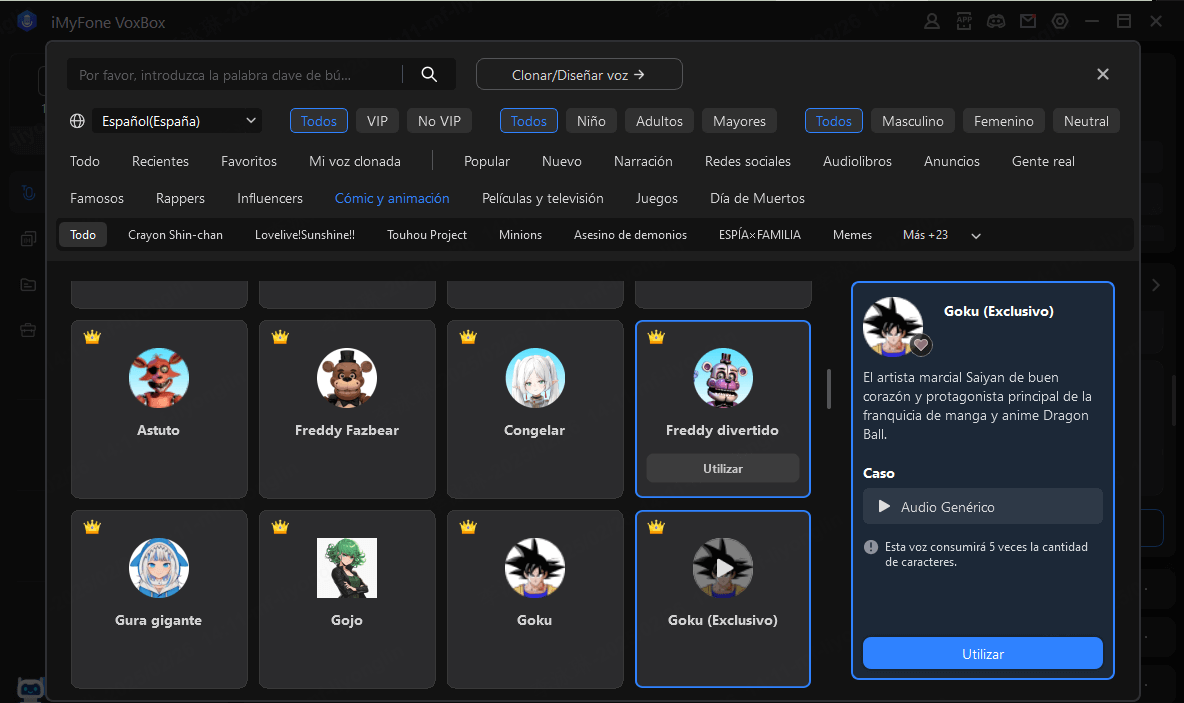Click the globe language icon
The height and width of the screenshot is (703, 1184).
click(77, 121)
